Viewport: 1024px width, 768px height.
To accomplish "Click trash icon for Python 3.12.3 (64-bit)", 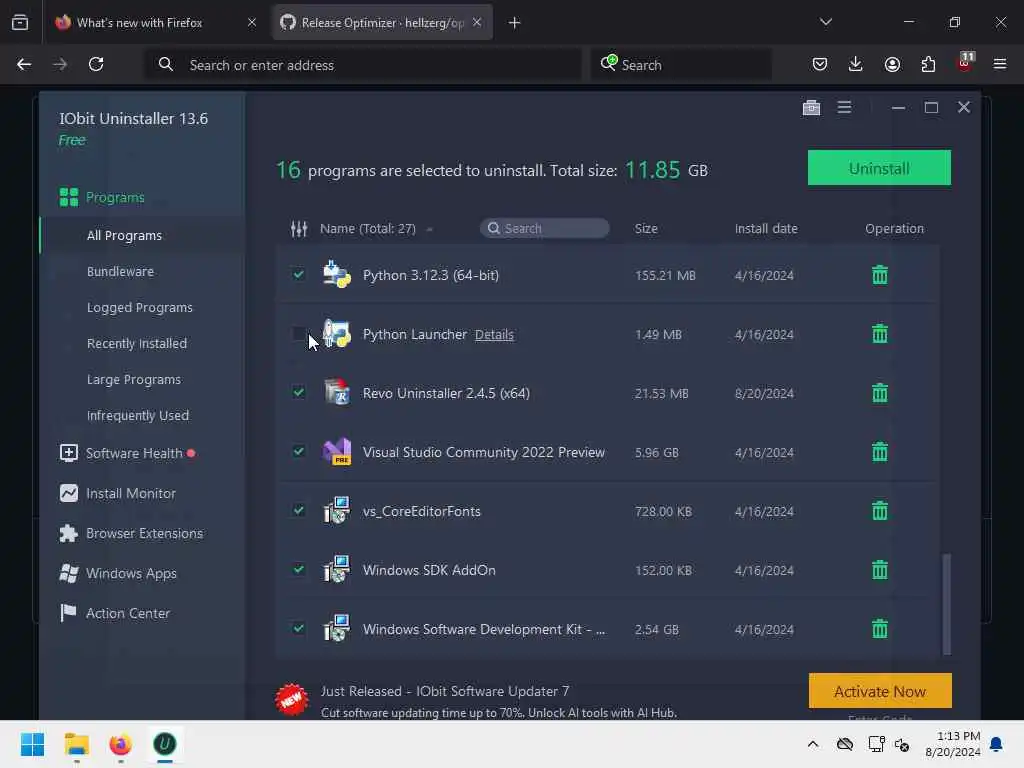I will [x=880, y=275].
